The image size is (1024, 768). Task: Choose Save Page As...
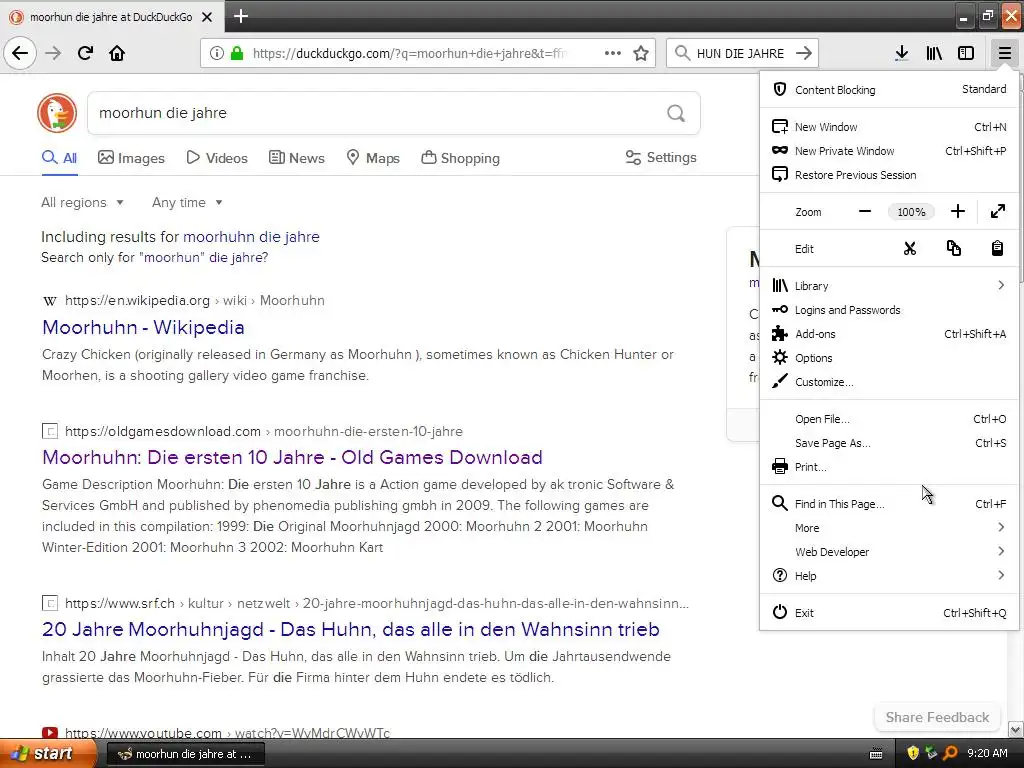point(889,443)
